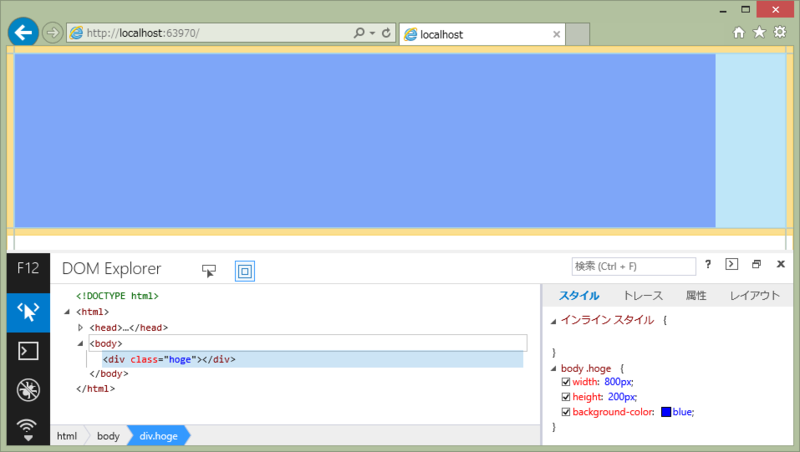800x452 pixels.
Task: Unpin developer tools window icon
Action: 756,264
